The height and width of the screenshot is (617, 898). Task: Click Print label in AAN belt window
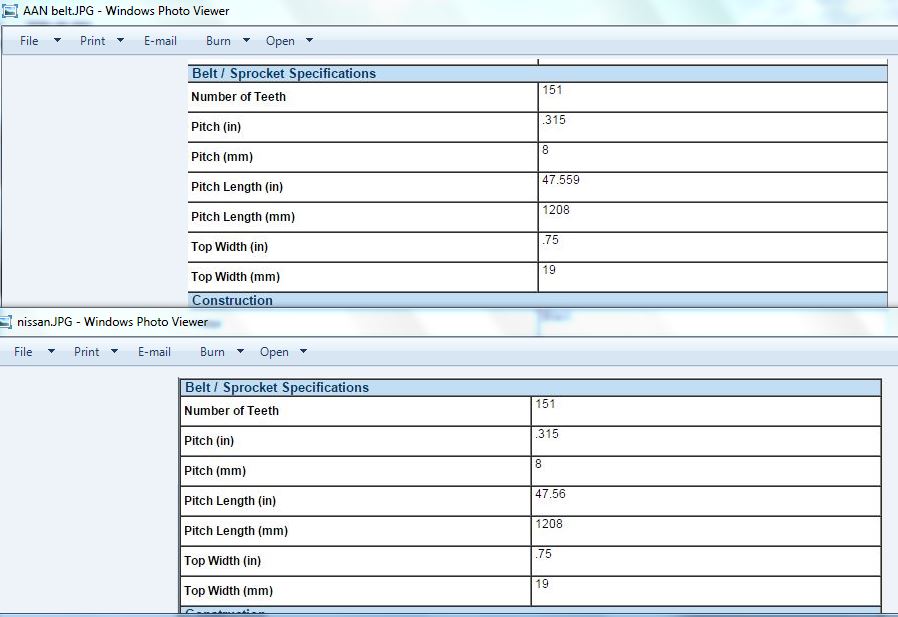point(93,41)
